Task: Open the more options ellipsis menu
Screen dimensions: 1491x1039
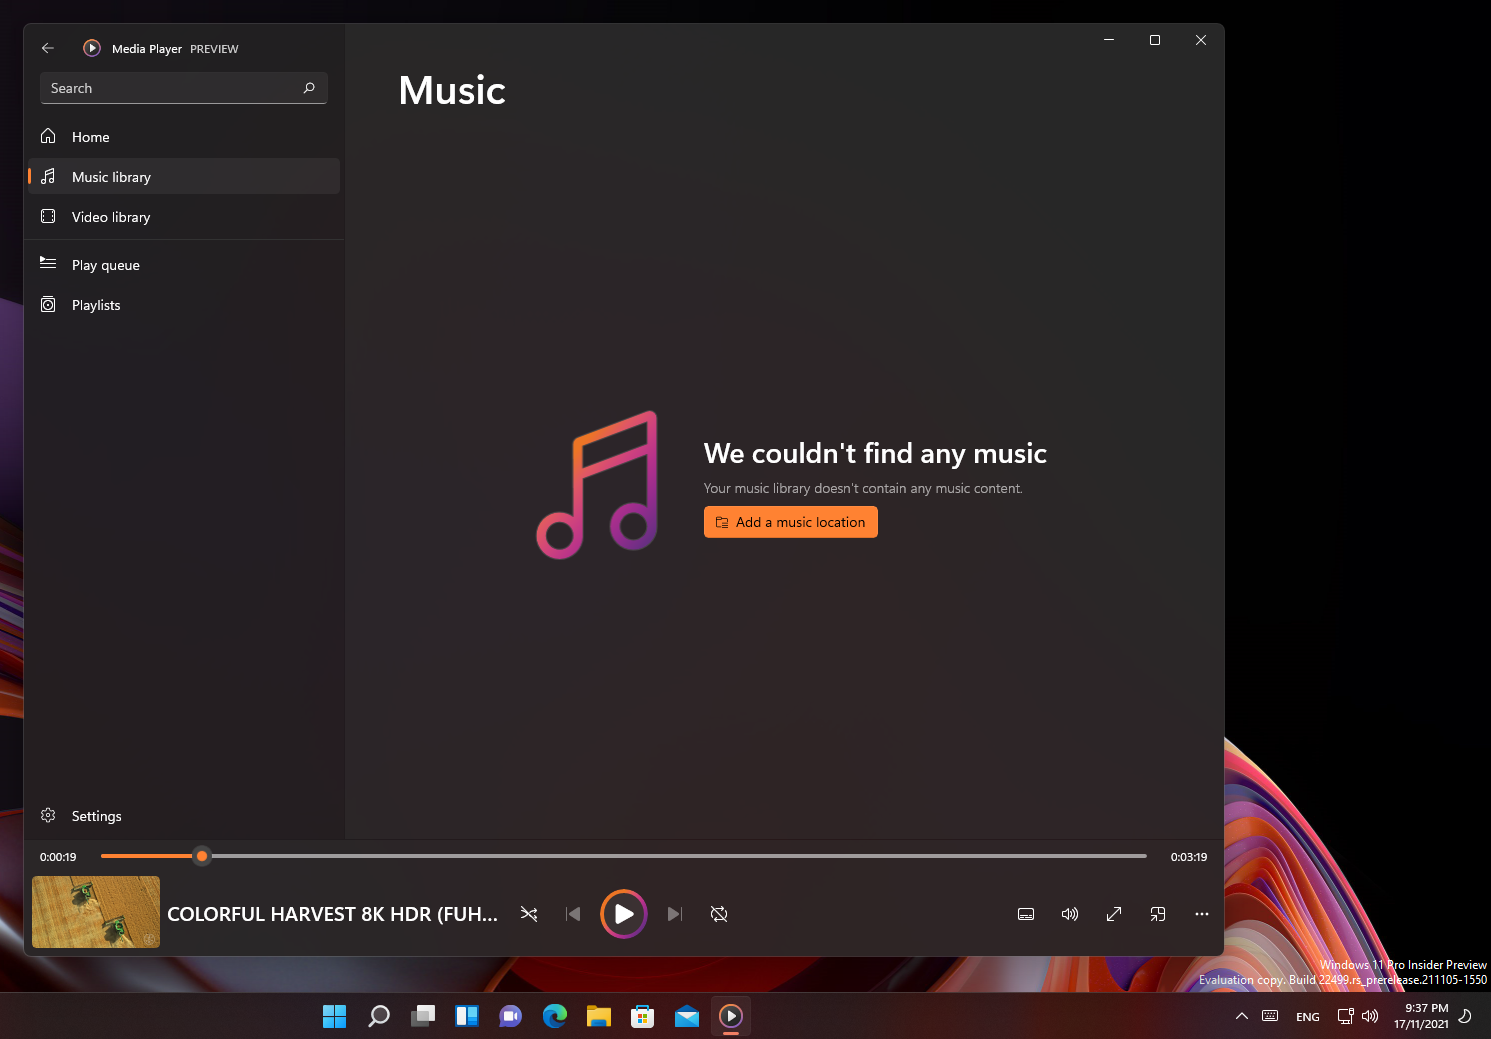Action: pyautogui.click(x=1202, y=914)
